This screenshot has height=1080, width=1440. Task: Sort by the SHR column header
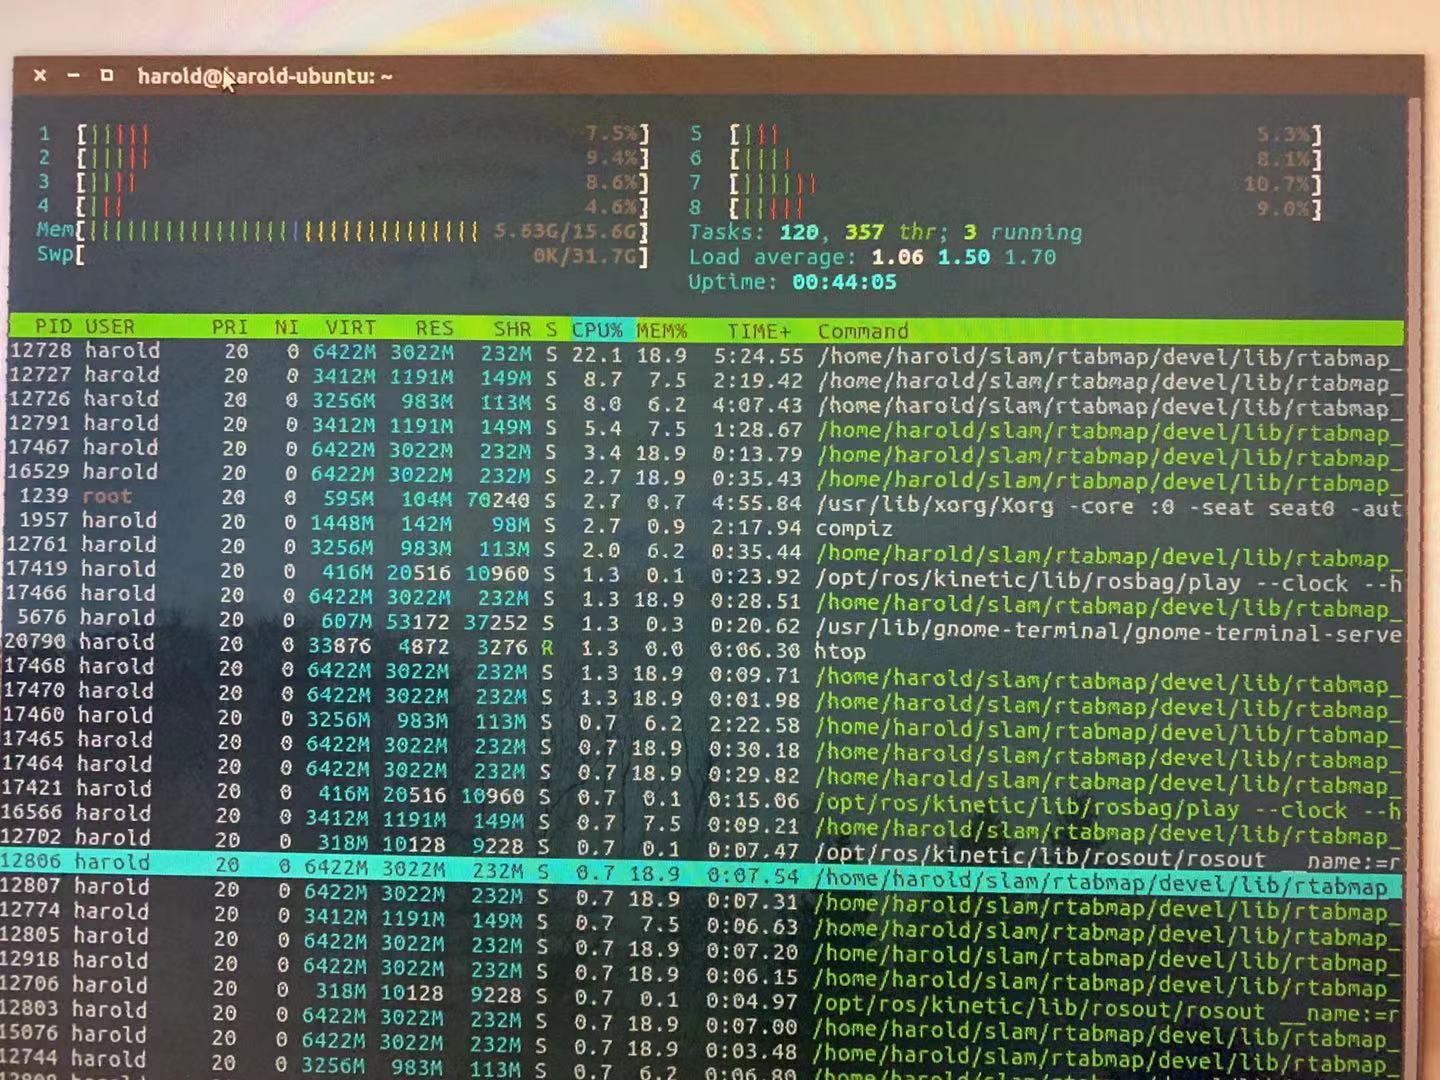[x=512, y=329]
